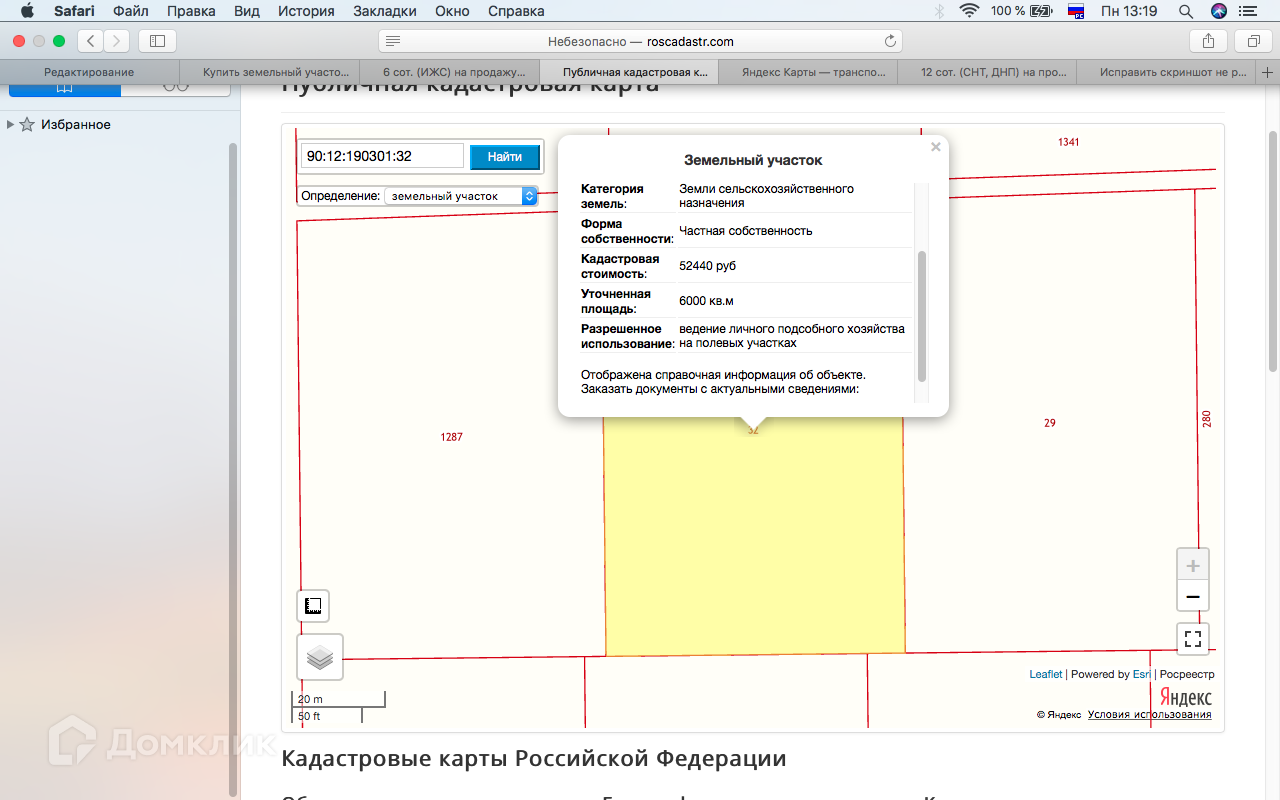Add a new Safari tab
The height and width of the screenshot is (800, 1280).
(1268, 72)
